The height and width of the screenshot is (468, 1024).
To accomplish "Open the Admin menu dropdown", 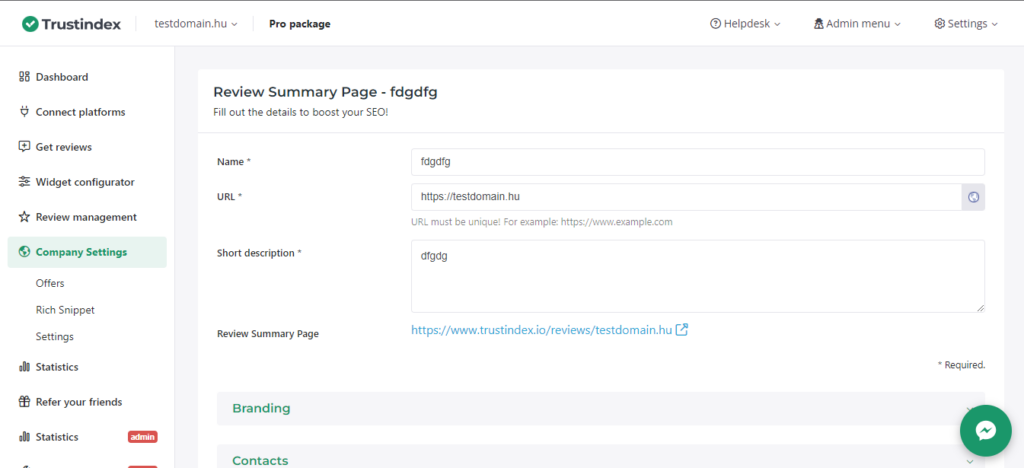I will (857, 24).
